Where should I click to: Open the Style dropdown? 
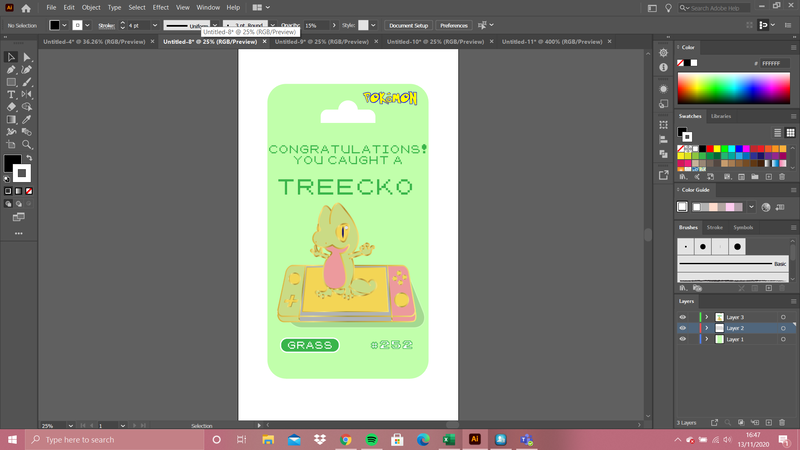point(373,25)
